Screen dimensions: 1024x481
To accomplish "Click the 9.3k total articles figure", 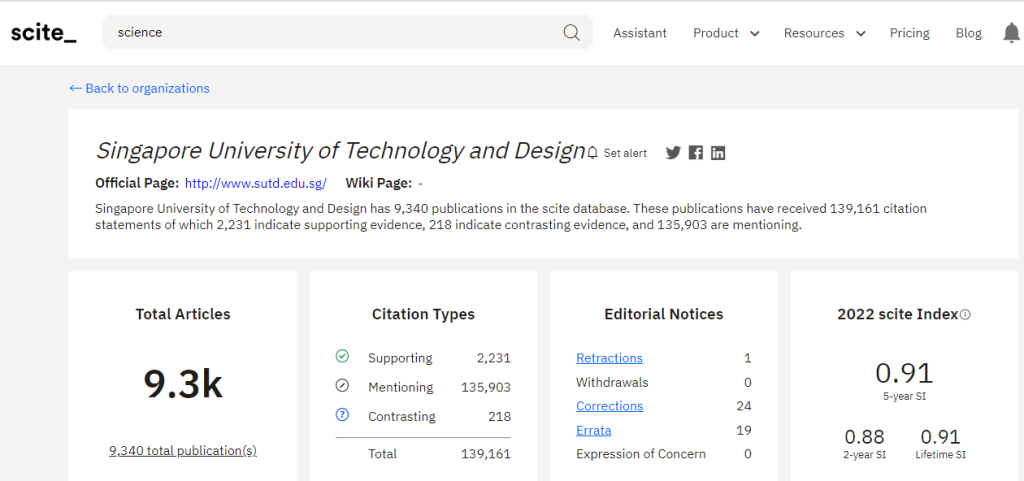I will pos(183,384).
